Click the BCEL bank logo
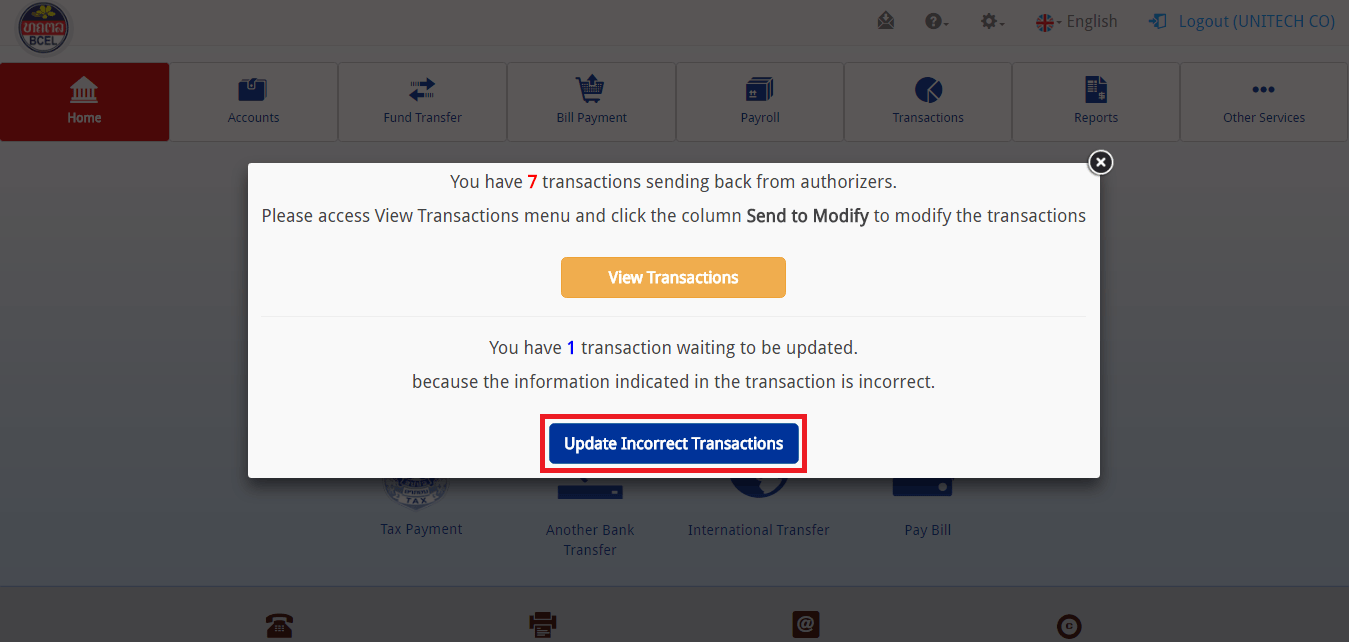This screenshot has height=642, width=1349. pos(44,27)
